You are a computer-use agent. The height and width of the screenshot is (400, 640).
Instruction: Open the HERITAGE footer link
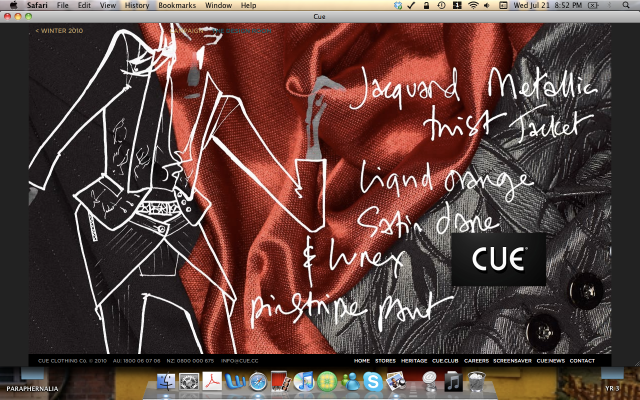414,361
